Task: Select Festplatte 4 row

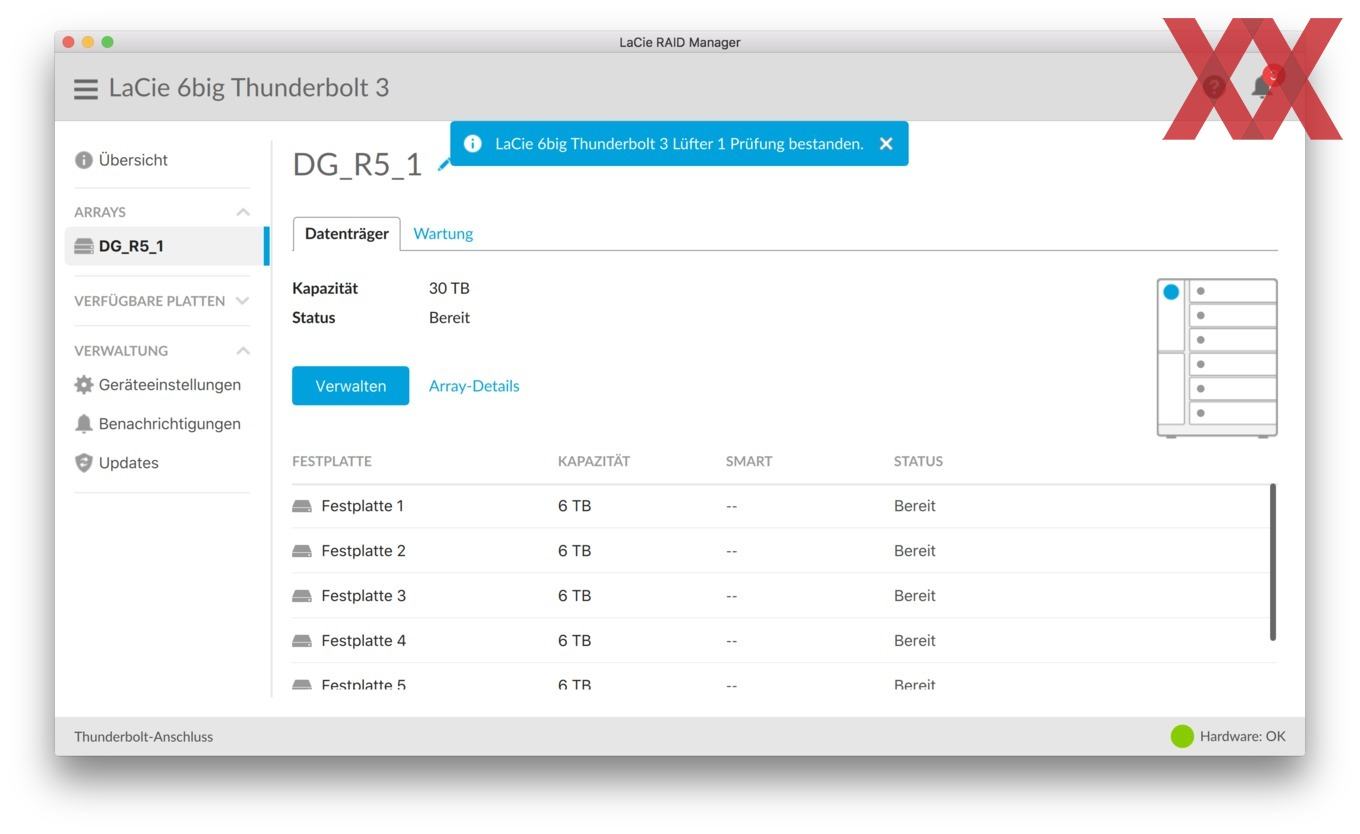Action: [x=780, y=641]
